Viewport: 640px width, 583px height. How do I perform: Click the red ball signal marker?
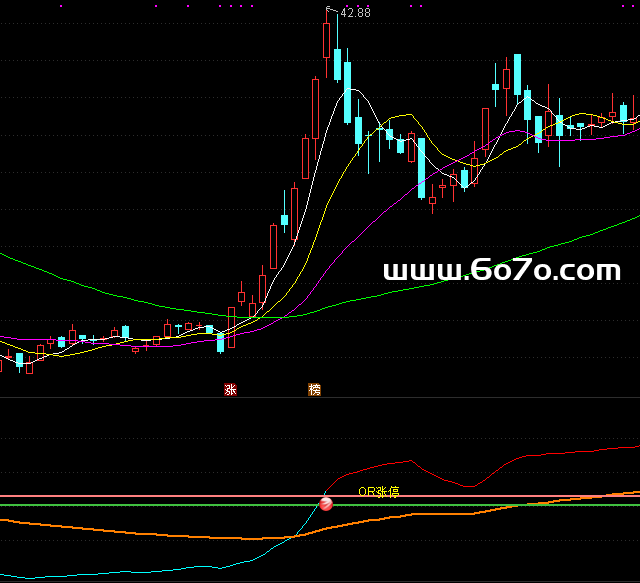(326, 503)
